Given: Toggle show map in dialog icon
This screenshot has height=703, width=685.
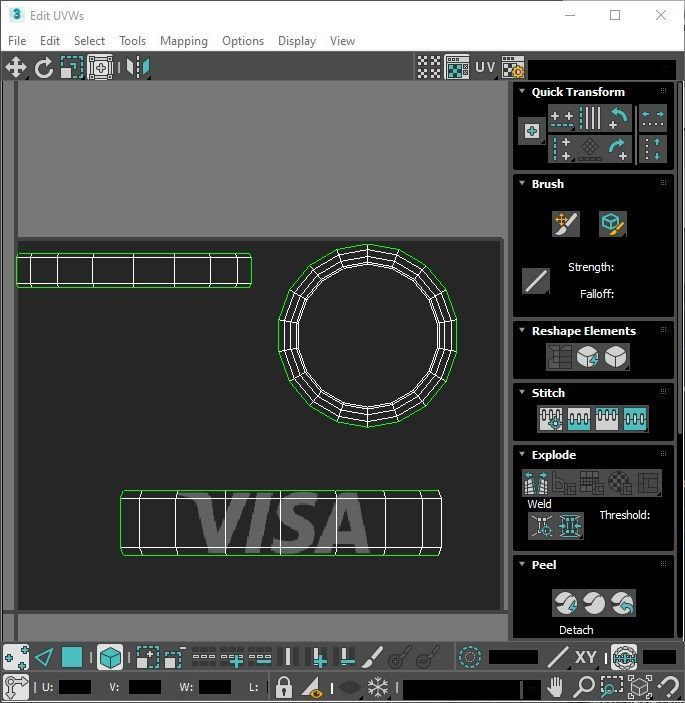Looking at the screenshot, I should (457, 68).
